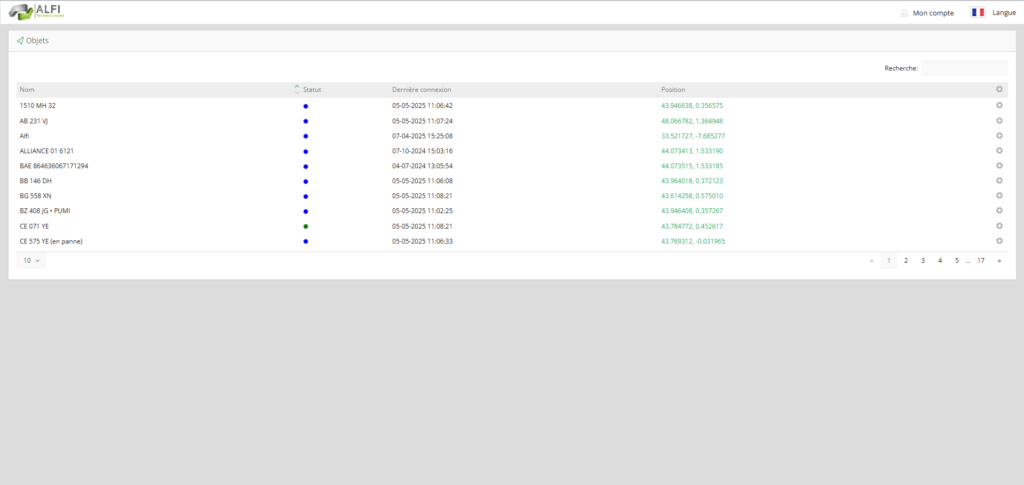
Task: Click in the Recherche search field
Action: (963, 68)
